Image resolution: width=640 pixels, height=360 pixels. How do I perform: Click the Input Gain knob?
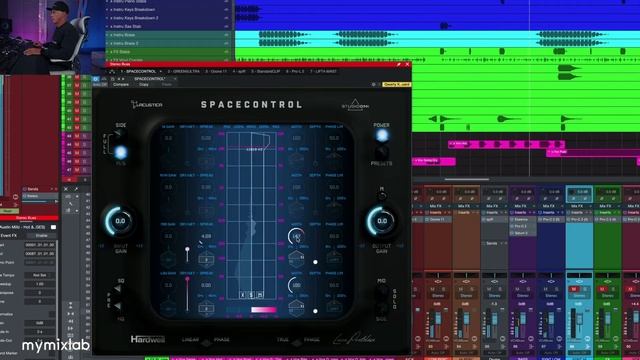click(120, 221)
